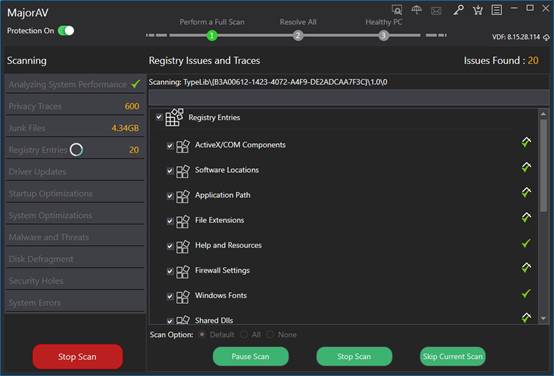This screenshot has width=554, height=376.
Task: Click the VDF update upload arrow icon
Action: click(x=546, y=37)
